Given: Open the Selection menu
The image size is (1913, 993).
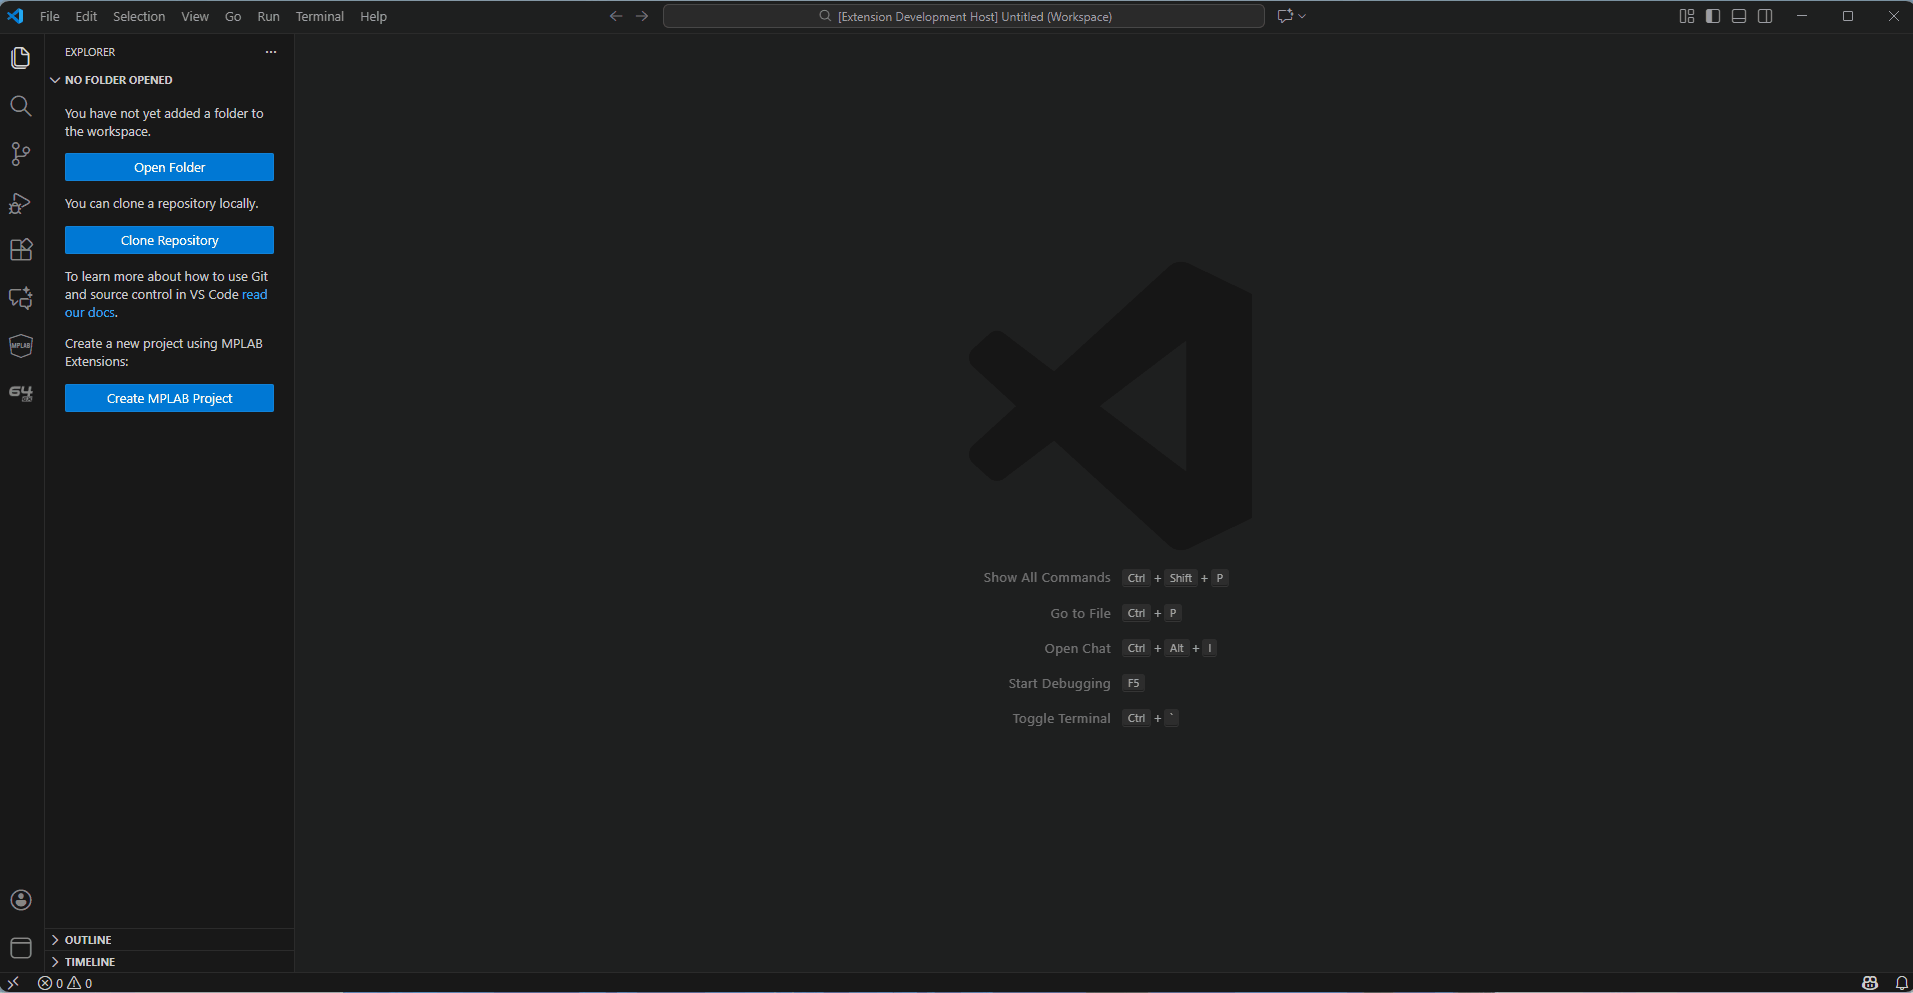Looking at the screenshot, I should [x=139, y=17].
